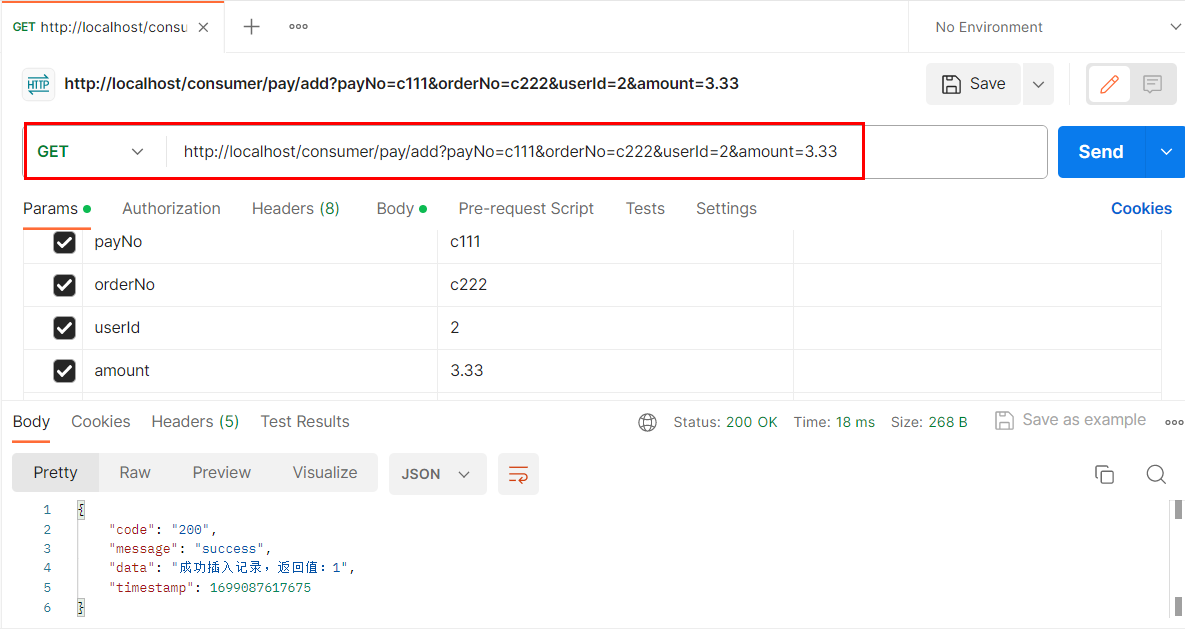Click the HTTP request type icon

pos(38,84)
